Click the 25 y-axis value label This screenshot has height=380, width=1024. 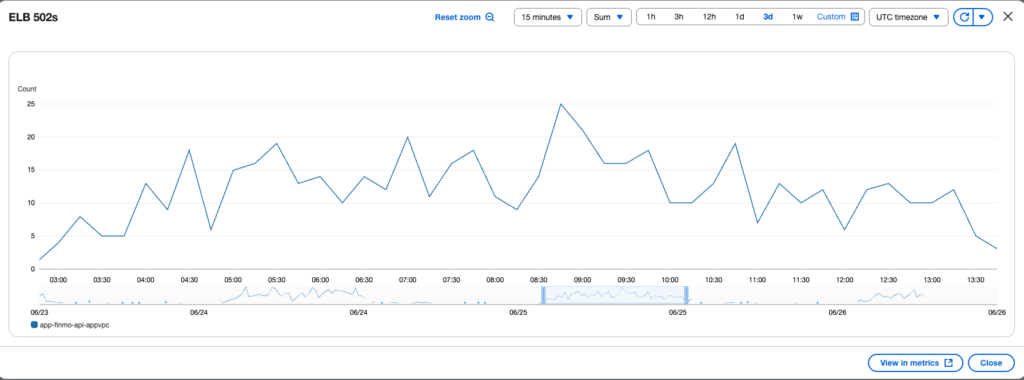point(31,104)
